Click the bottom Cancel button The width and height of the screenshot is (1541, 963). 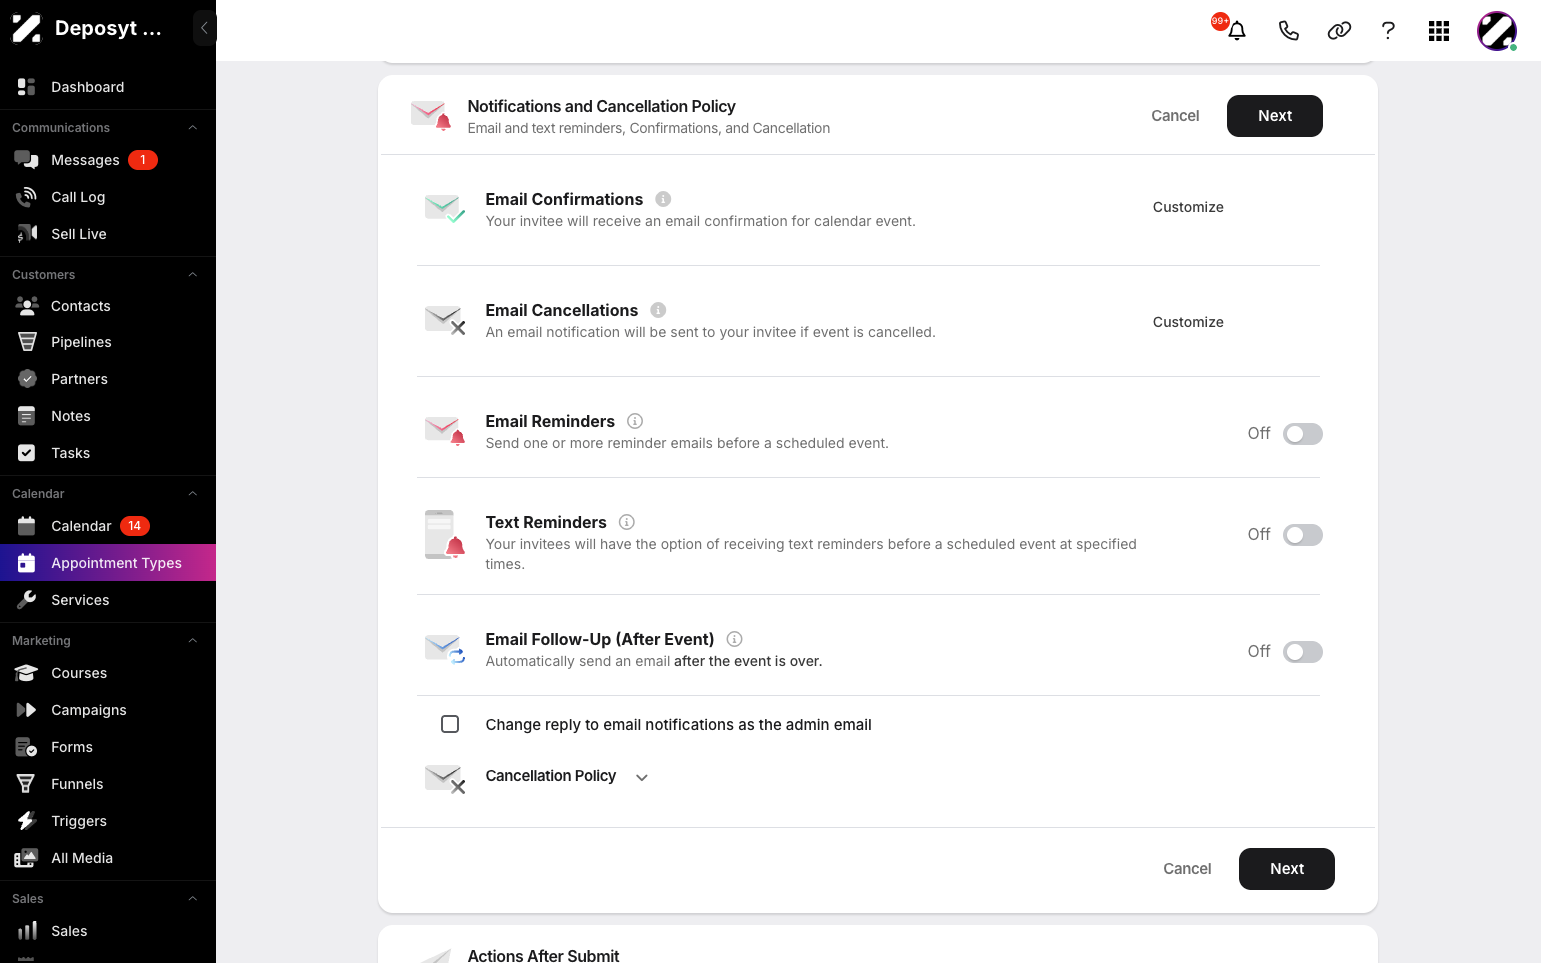click(x=1187, y=869)
